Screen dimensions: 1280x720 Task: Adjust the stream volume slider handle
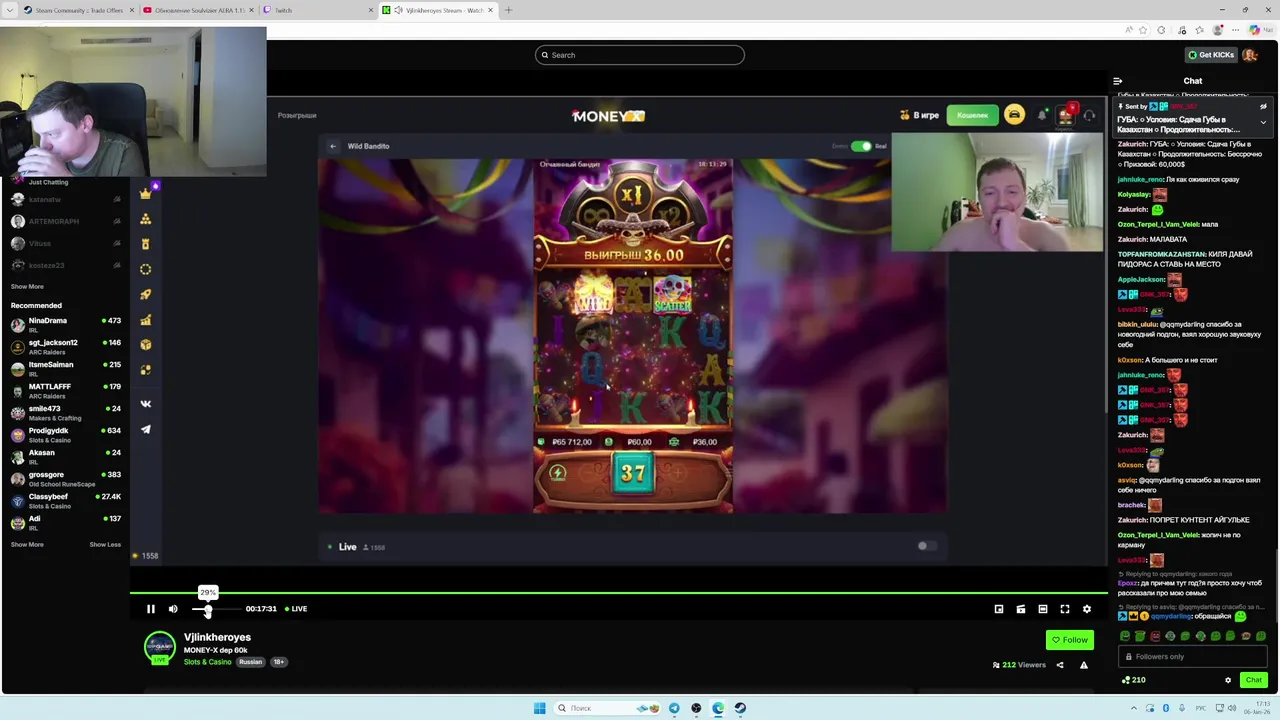[208, 609]
